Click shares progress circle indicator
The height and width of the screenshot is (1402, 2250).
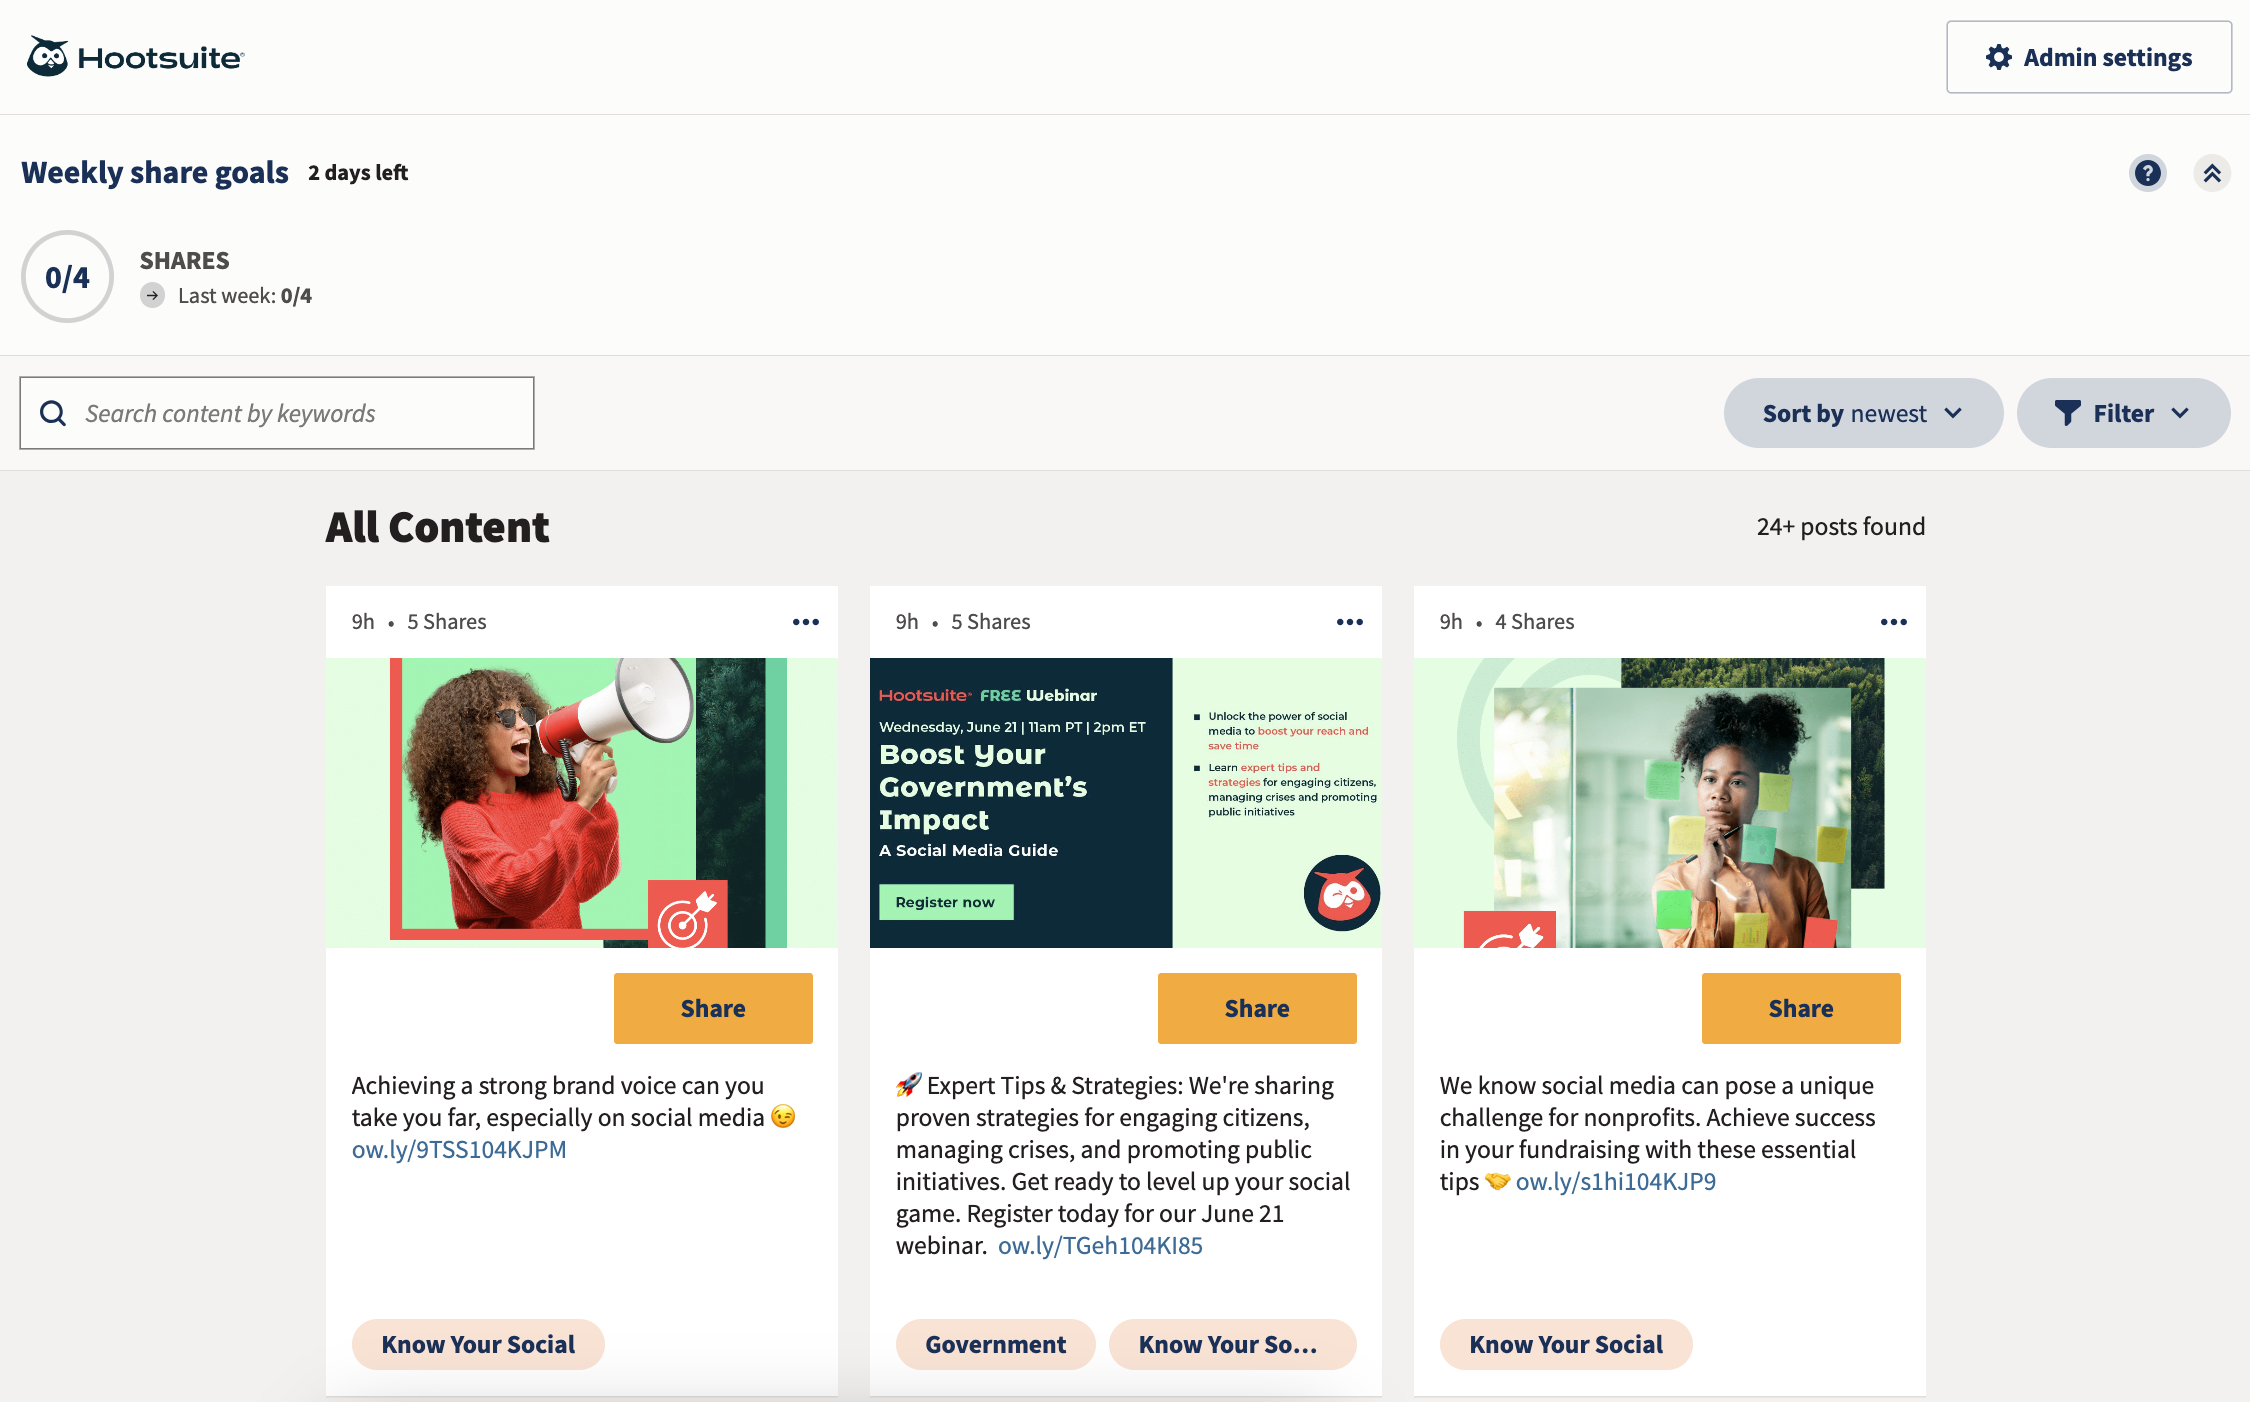(x=66, y=275)
